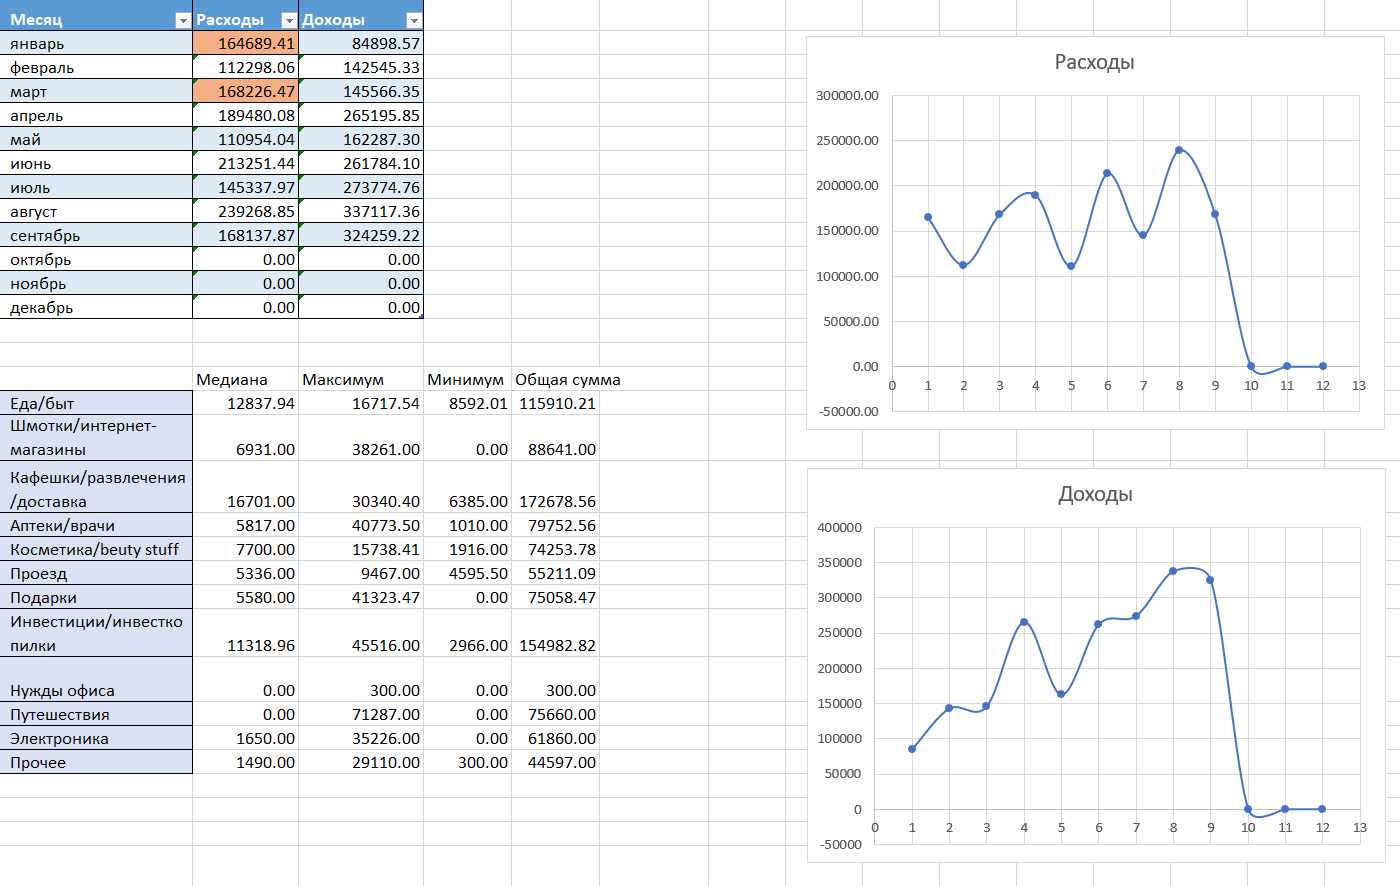Open the Доходы column filter dropdown
Screen dimensions: 1400x886
click(414, 20)
